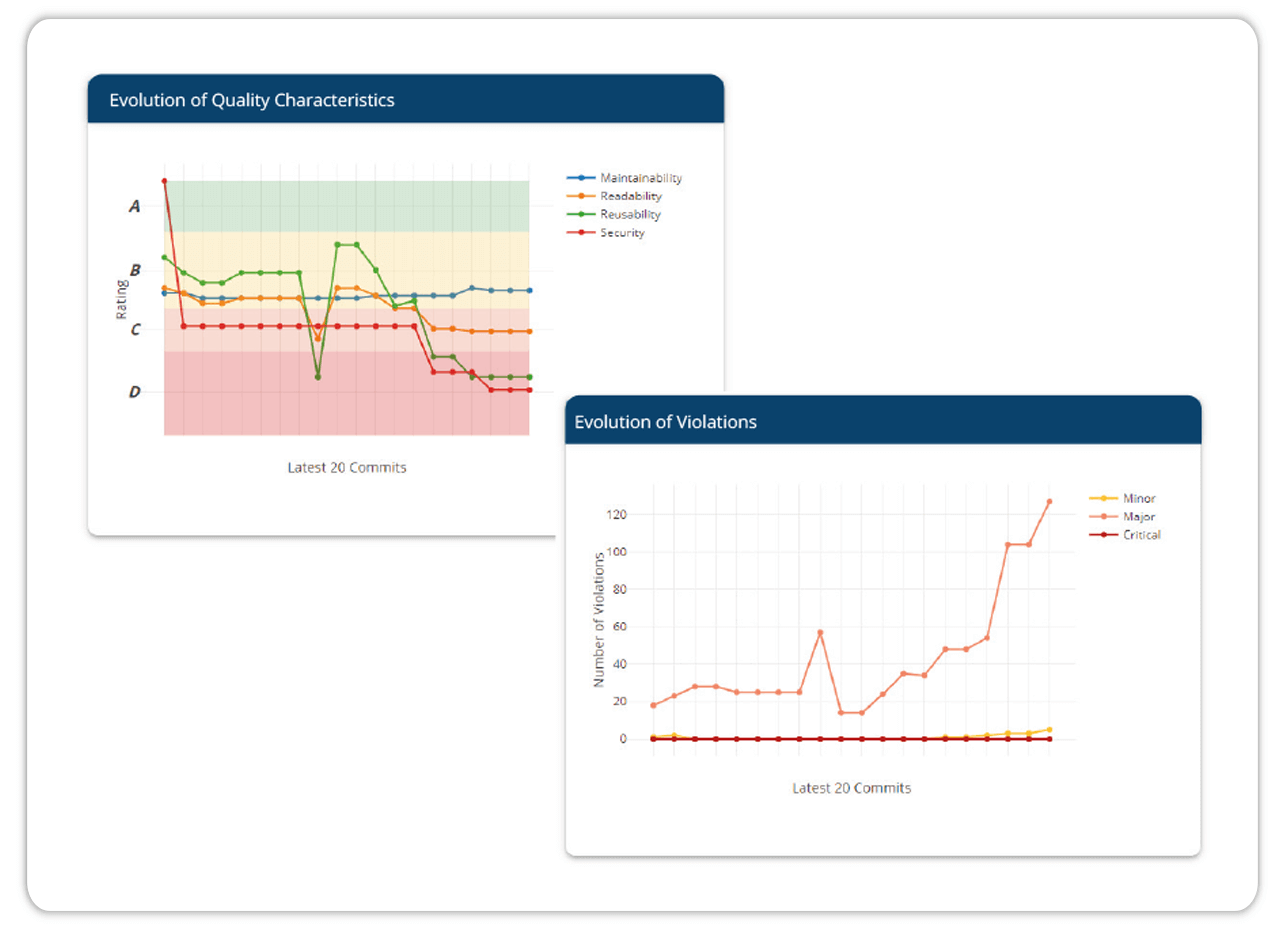
Task: Select the last Maintainability data point
Action: pyautogui.click(x=529, y=290)
